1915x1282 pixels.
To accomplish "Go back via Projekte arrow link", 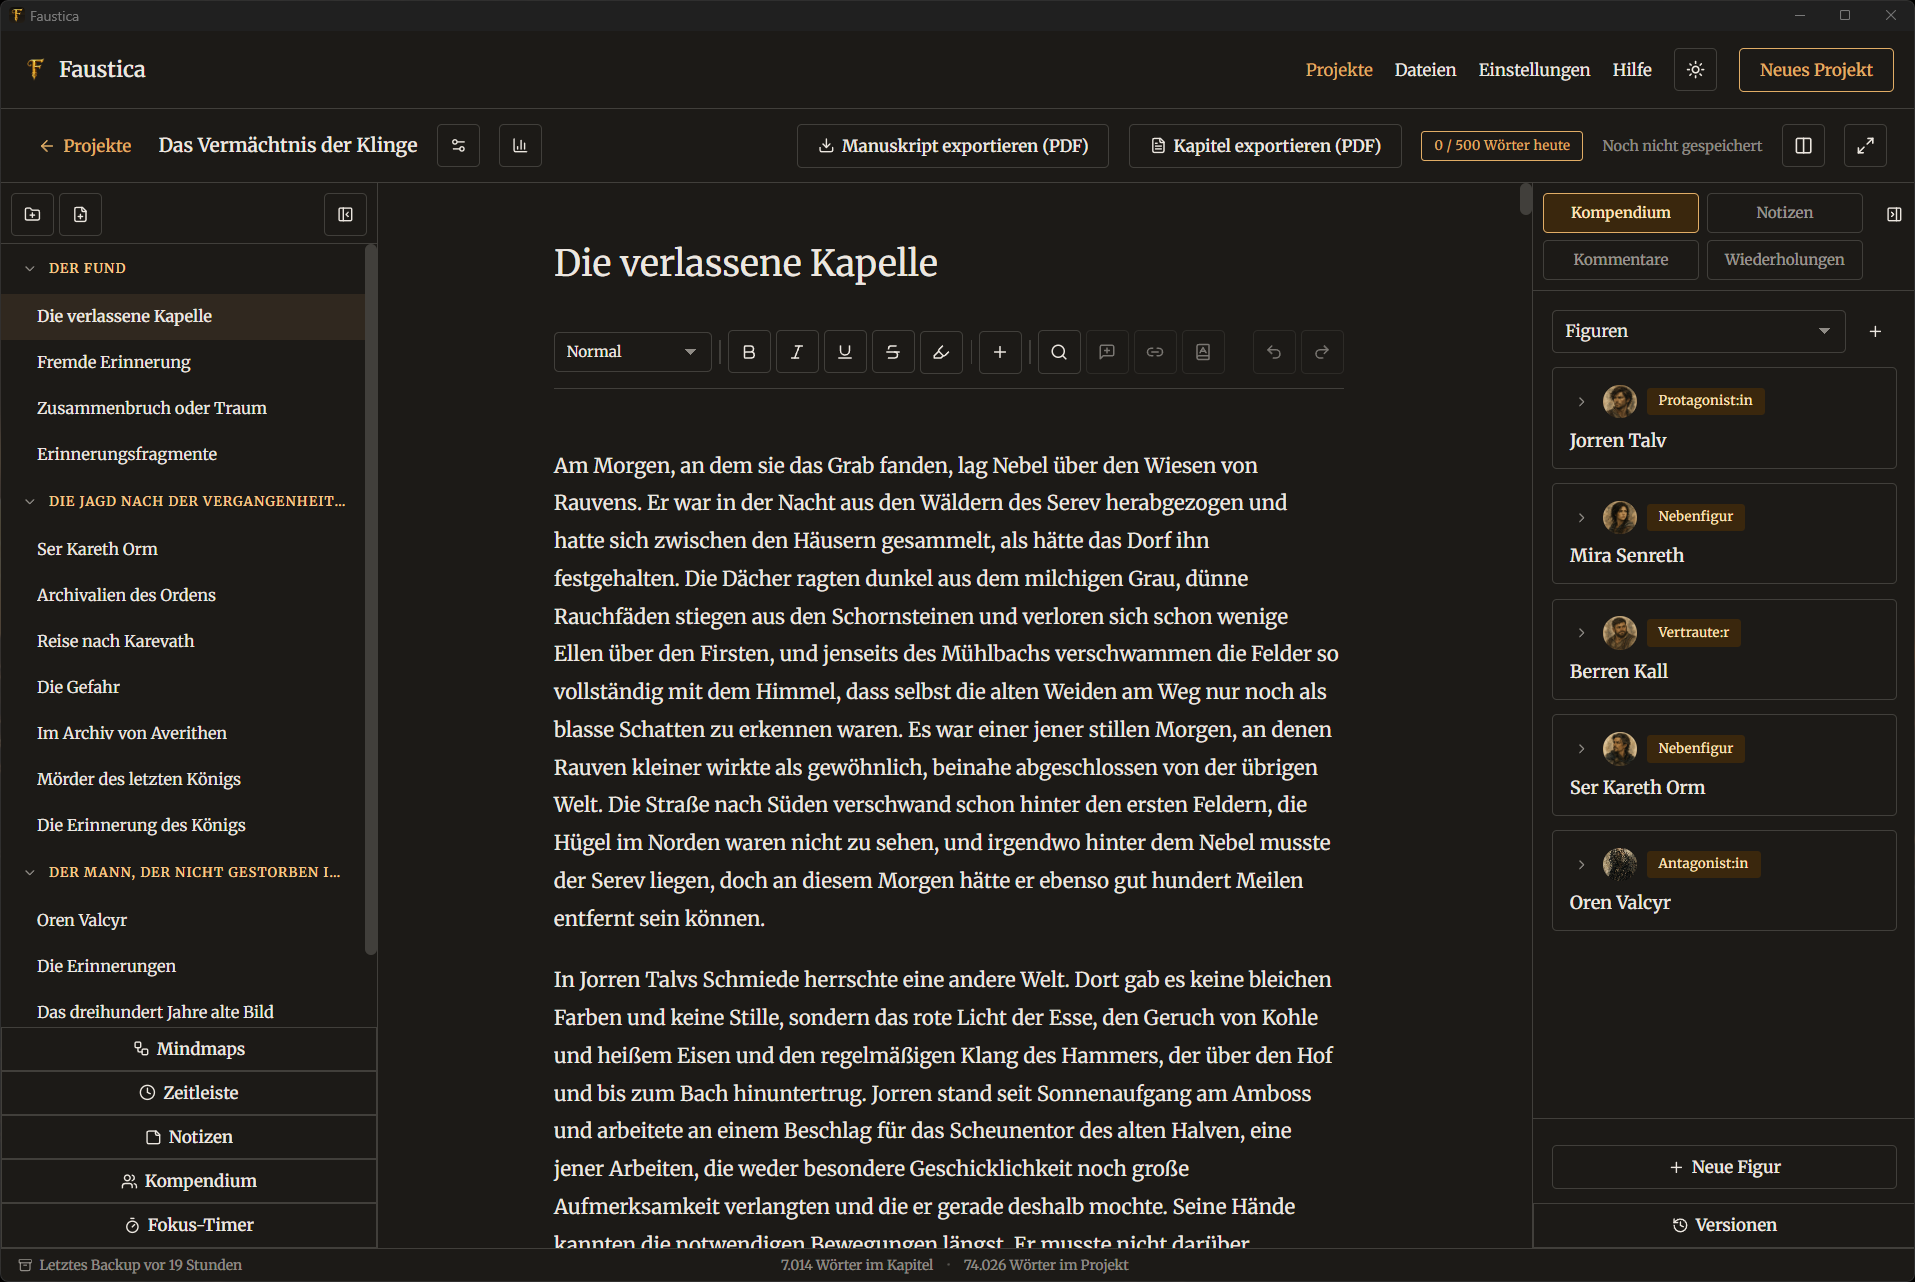I will (85, 146).
